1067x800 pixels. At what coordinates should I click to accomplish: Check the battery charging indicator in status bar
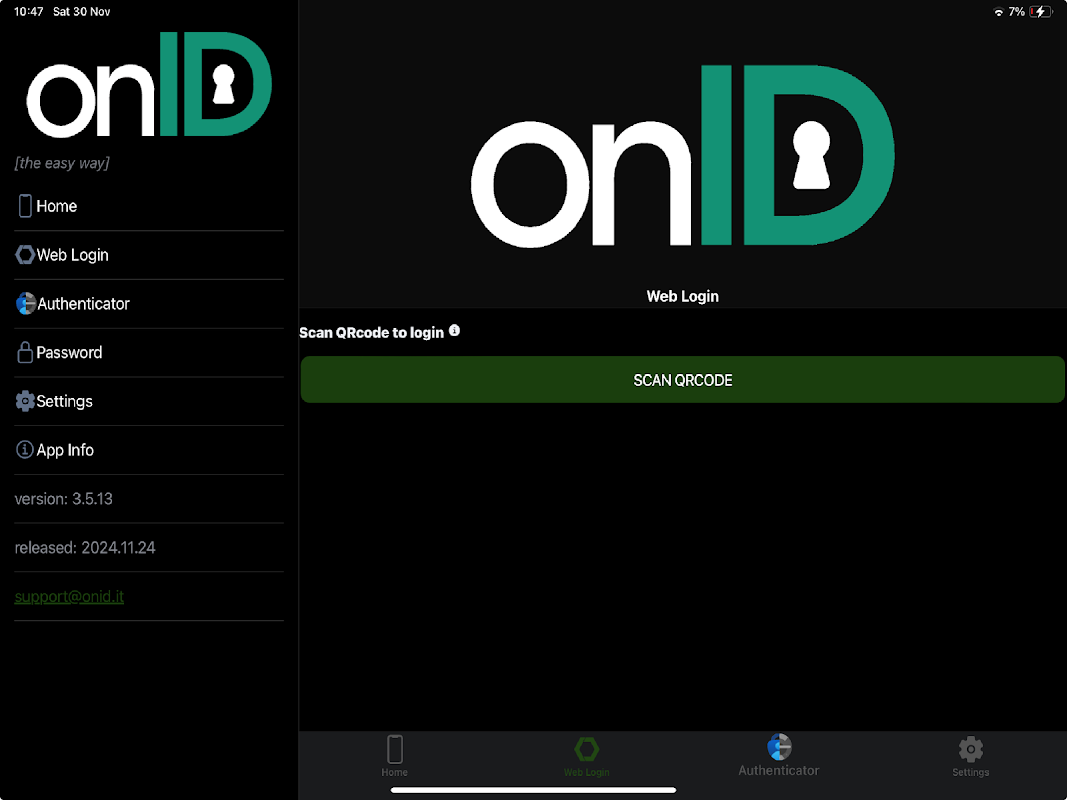1040,12
